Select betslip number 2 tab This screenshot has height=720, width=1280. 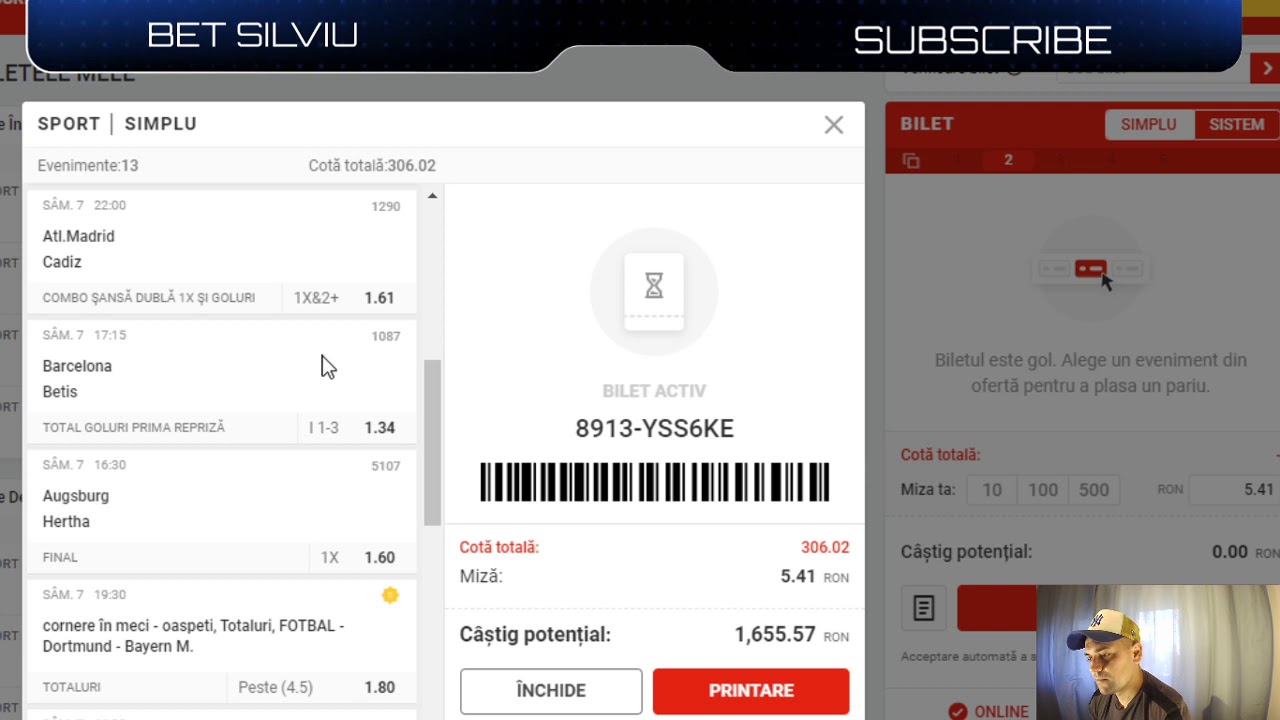[1008, 160]
